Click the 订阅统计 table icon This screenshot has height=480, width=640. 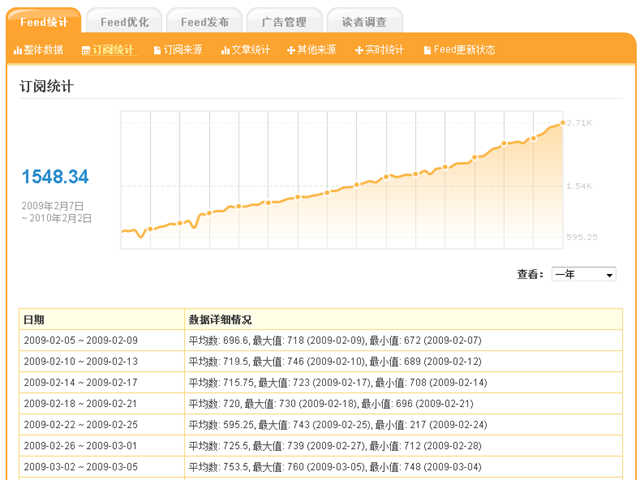click(x=86, y=50)
